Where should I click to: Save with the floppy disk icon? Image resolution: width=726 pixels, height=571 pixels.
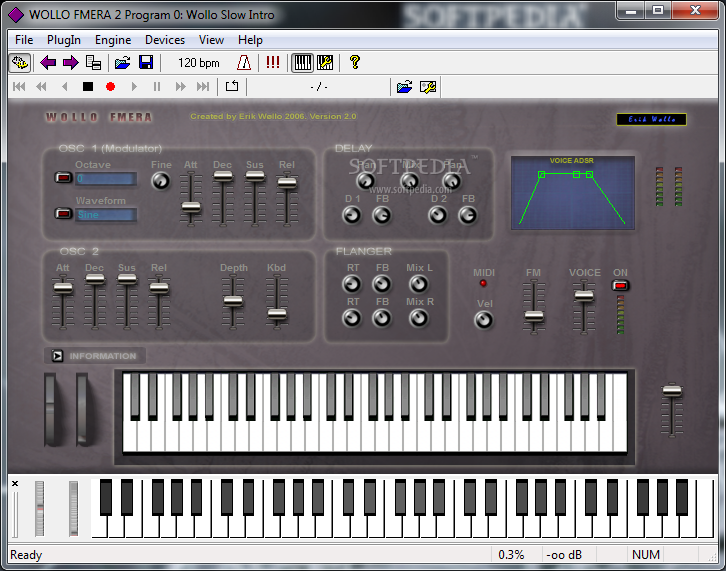[146, 63]
